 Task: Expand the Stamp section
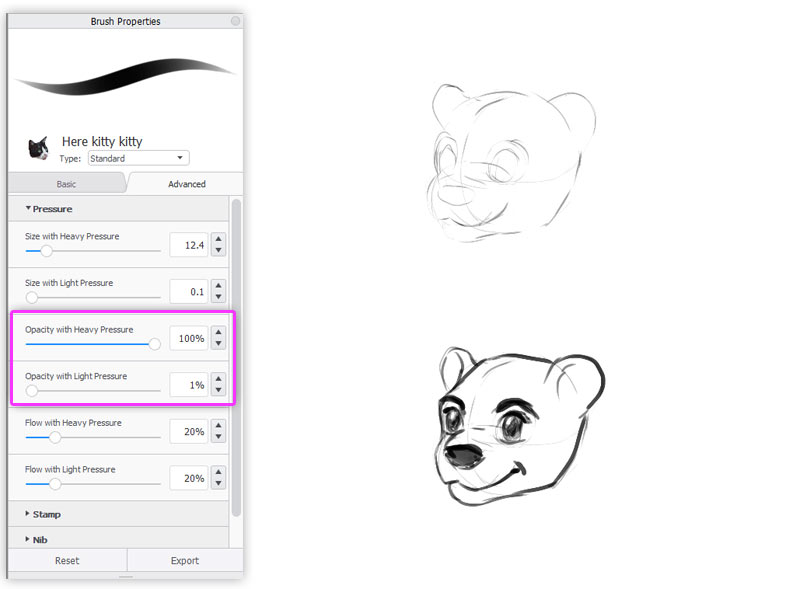43,514
